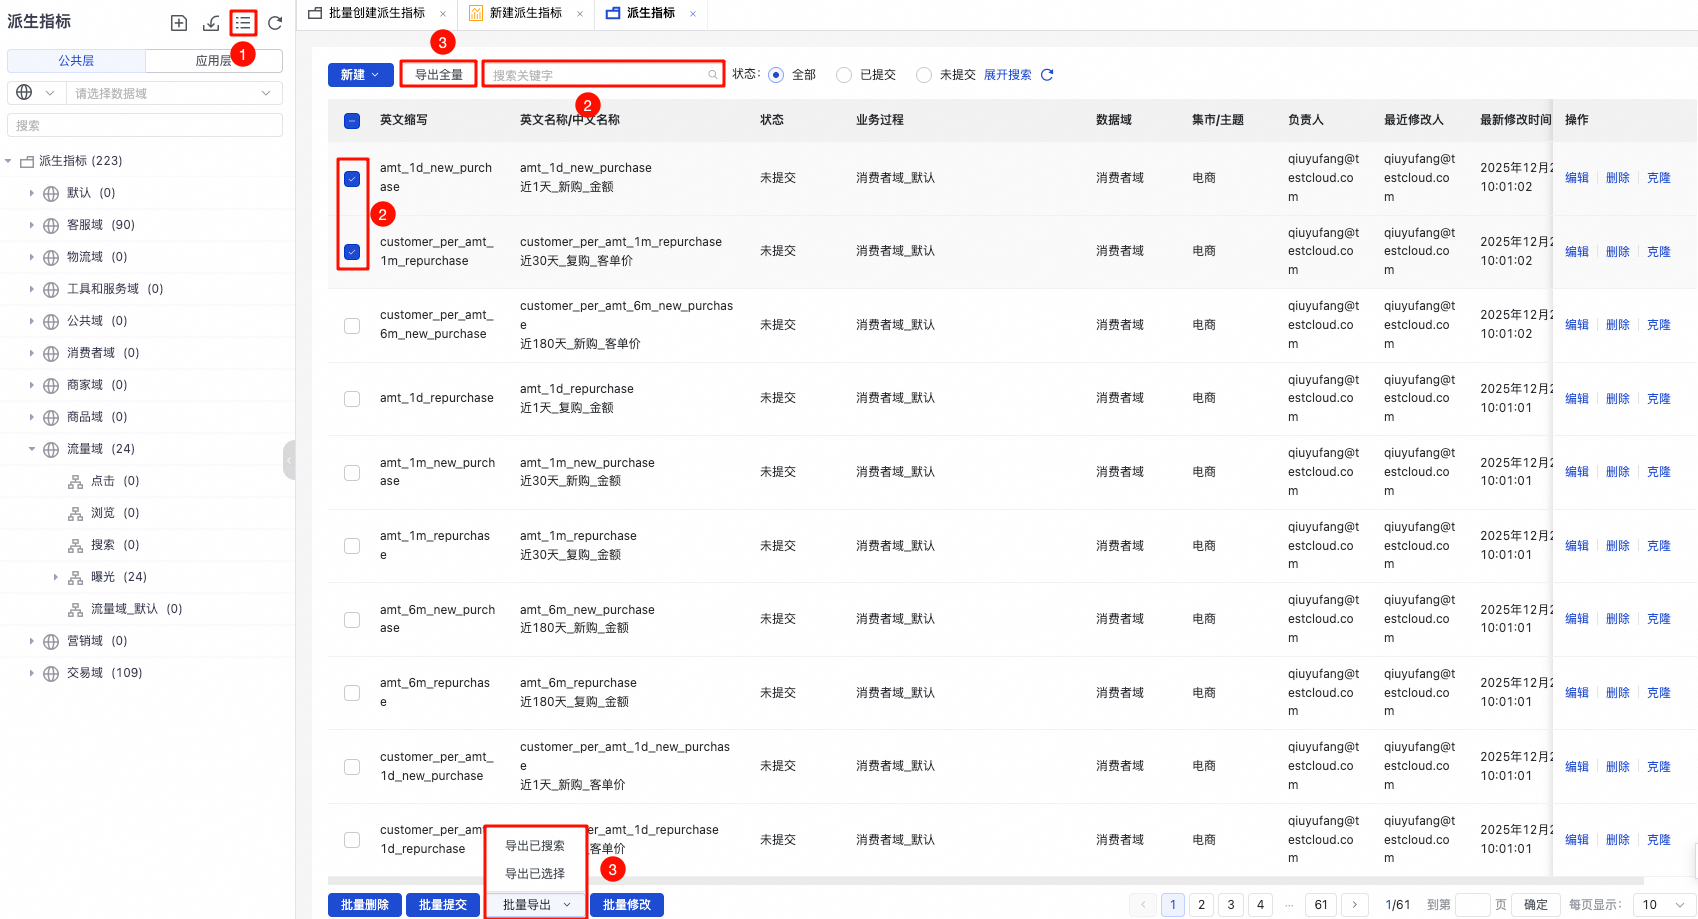Image resolution: width=1698 pixels, height=919 pixels.
Task: Click the globe icon of 营销域
Action: coord(51,642)
